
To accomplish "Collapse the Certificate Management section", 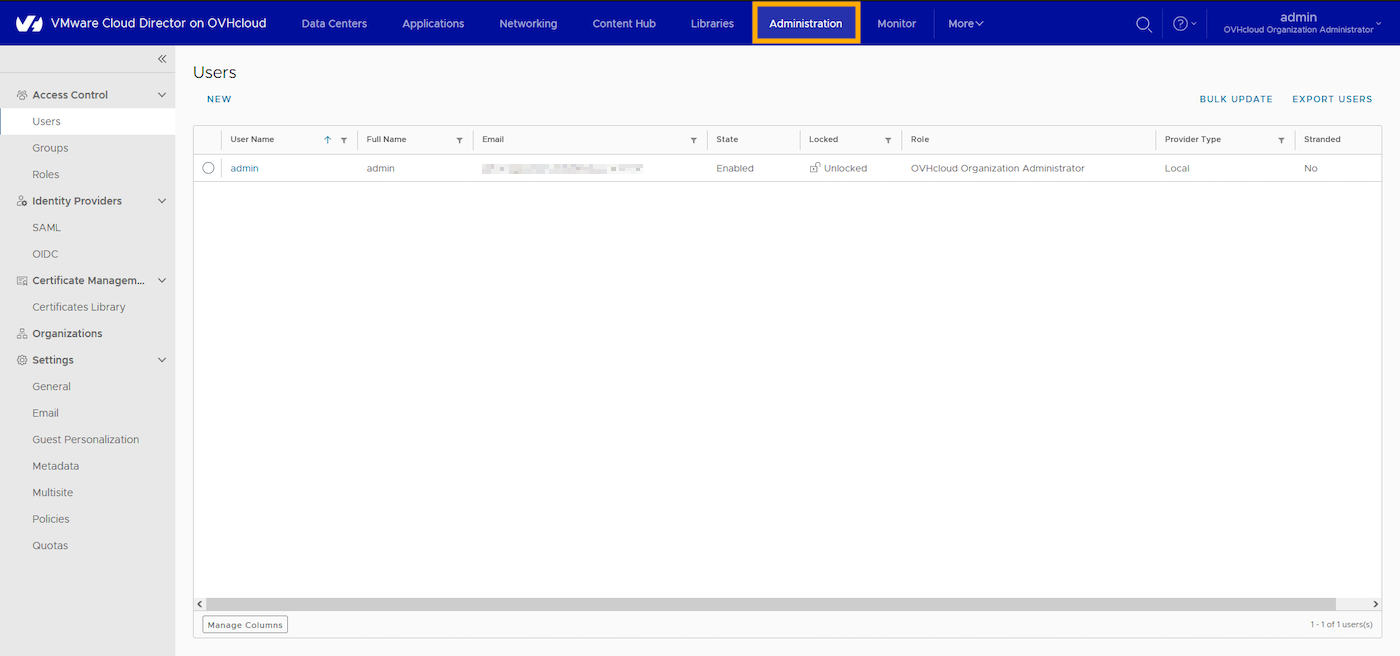I will coord(162,281).
